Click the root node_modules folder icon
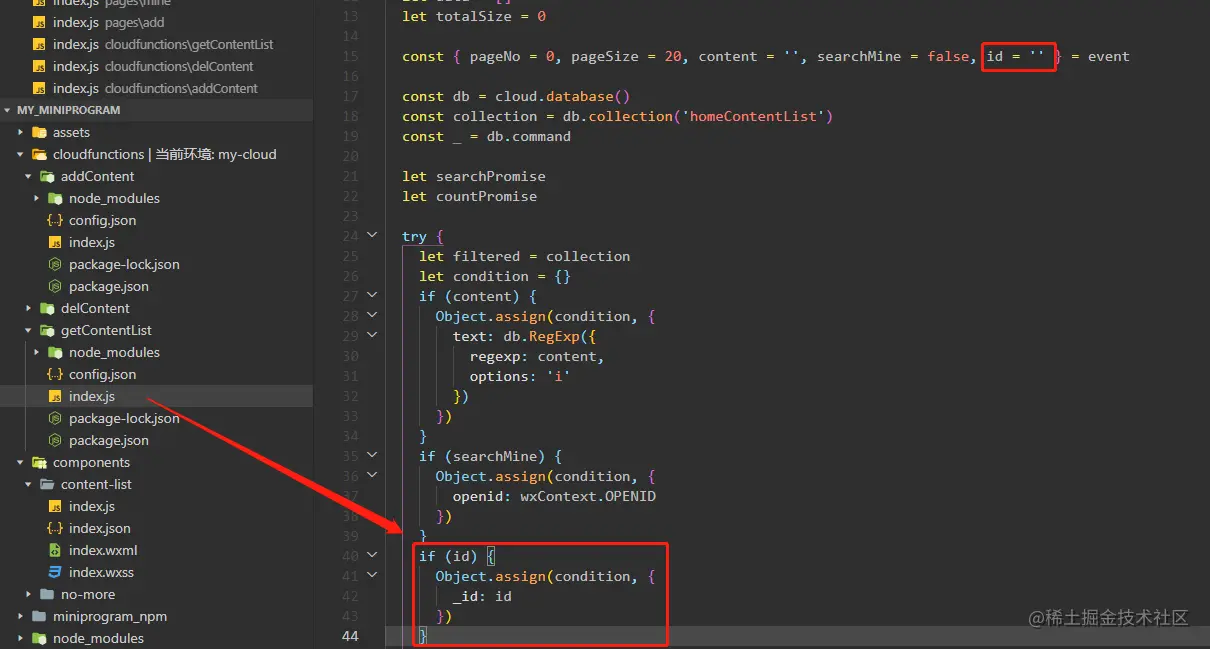Screen dimensions: 1210x649 (39, 638)
